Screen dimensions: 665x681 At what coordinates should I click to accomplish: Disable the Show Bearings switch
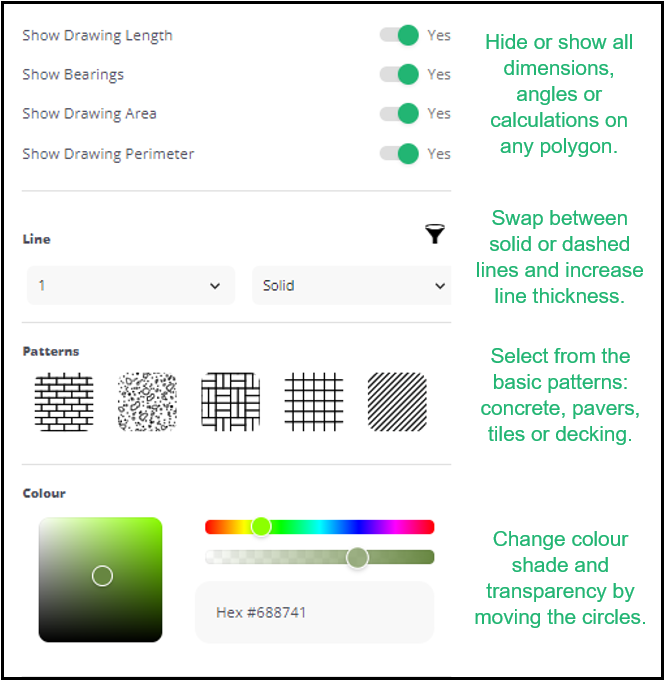399,74
